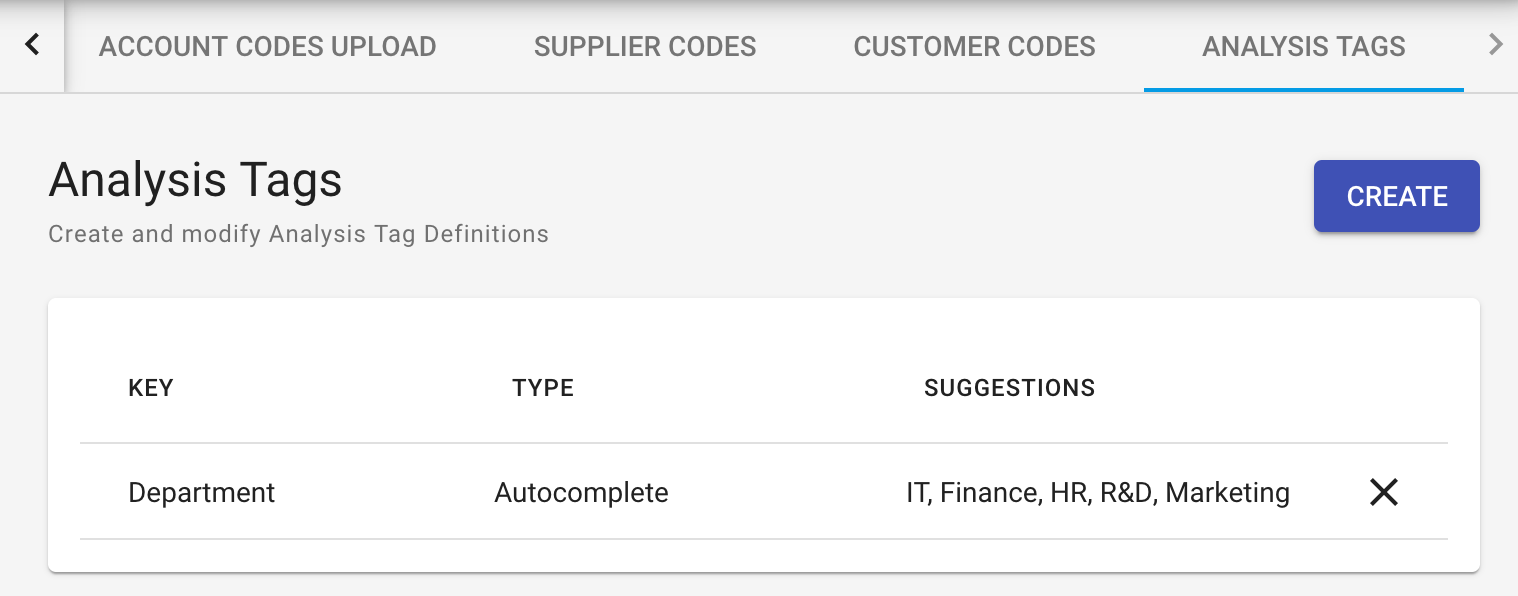Screen dimensions: 1518x596
Task: Click the remove icon on the Department row
Action: [1384, 492]
